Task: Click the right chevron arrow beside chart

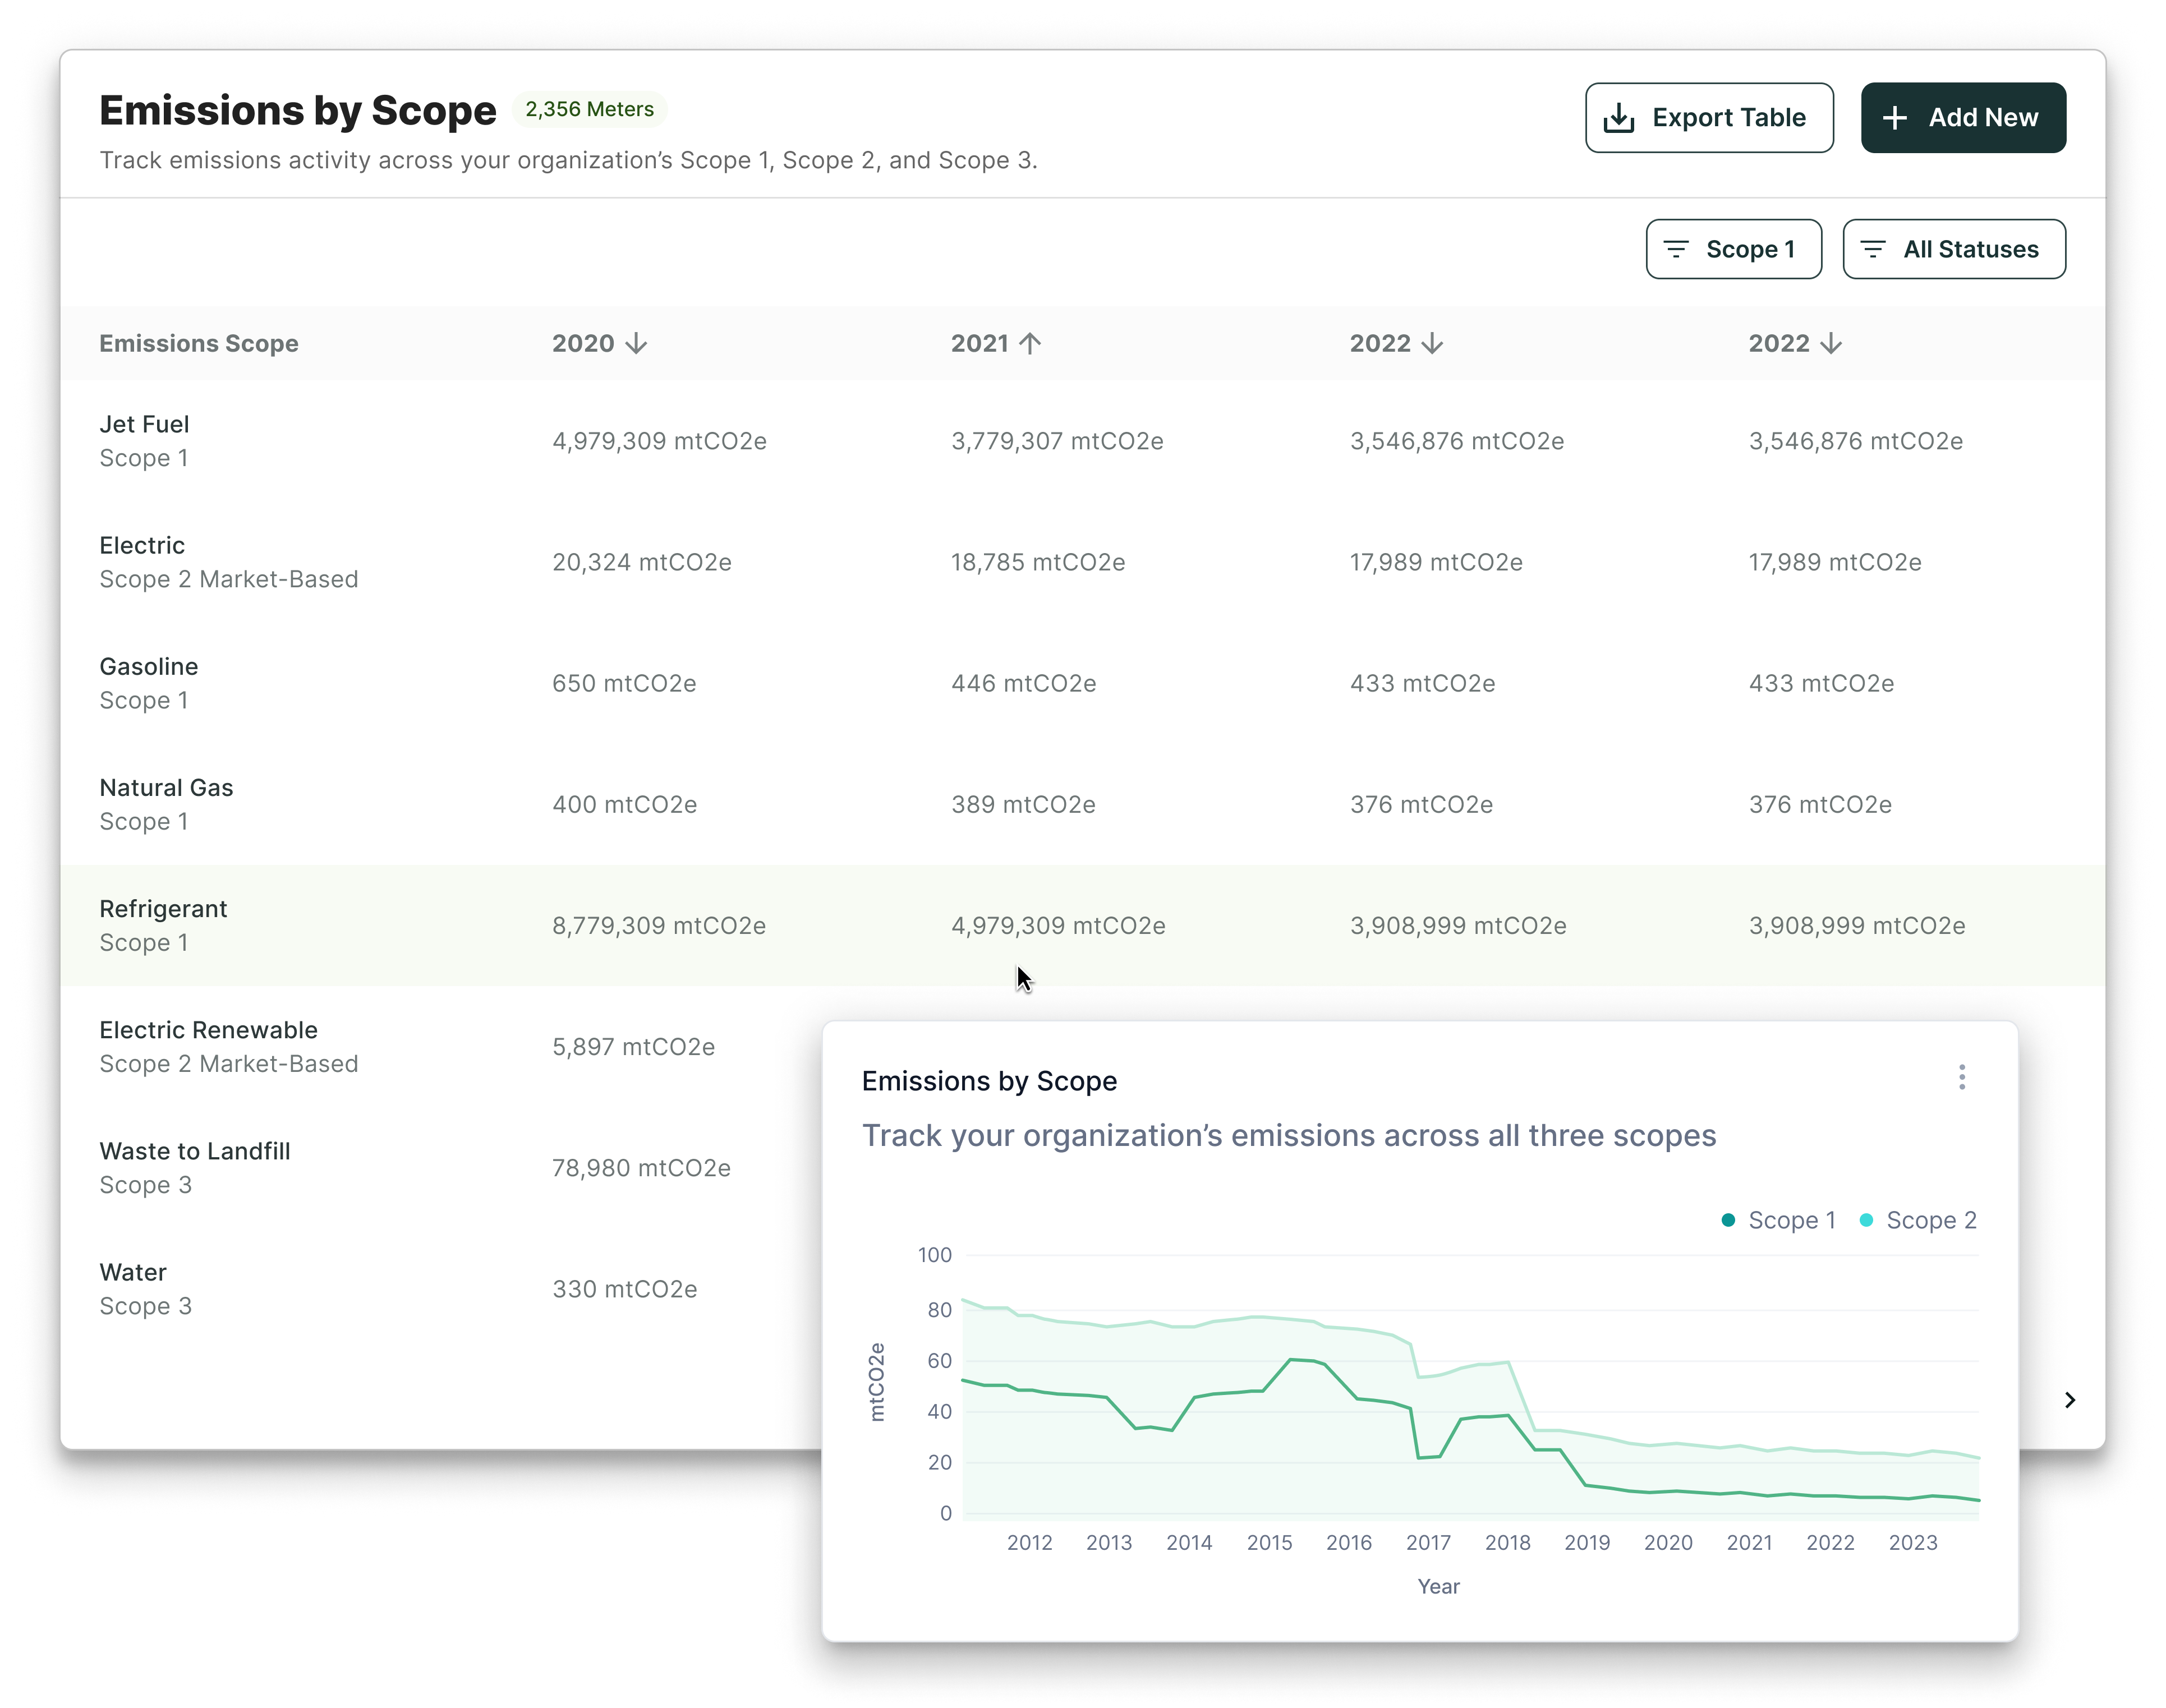Action: pyautogui.click(x=2070, y=1400)
